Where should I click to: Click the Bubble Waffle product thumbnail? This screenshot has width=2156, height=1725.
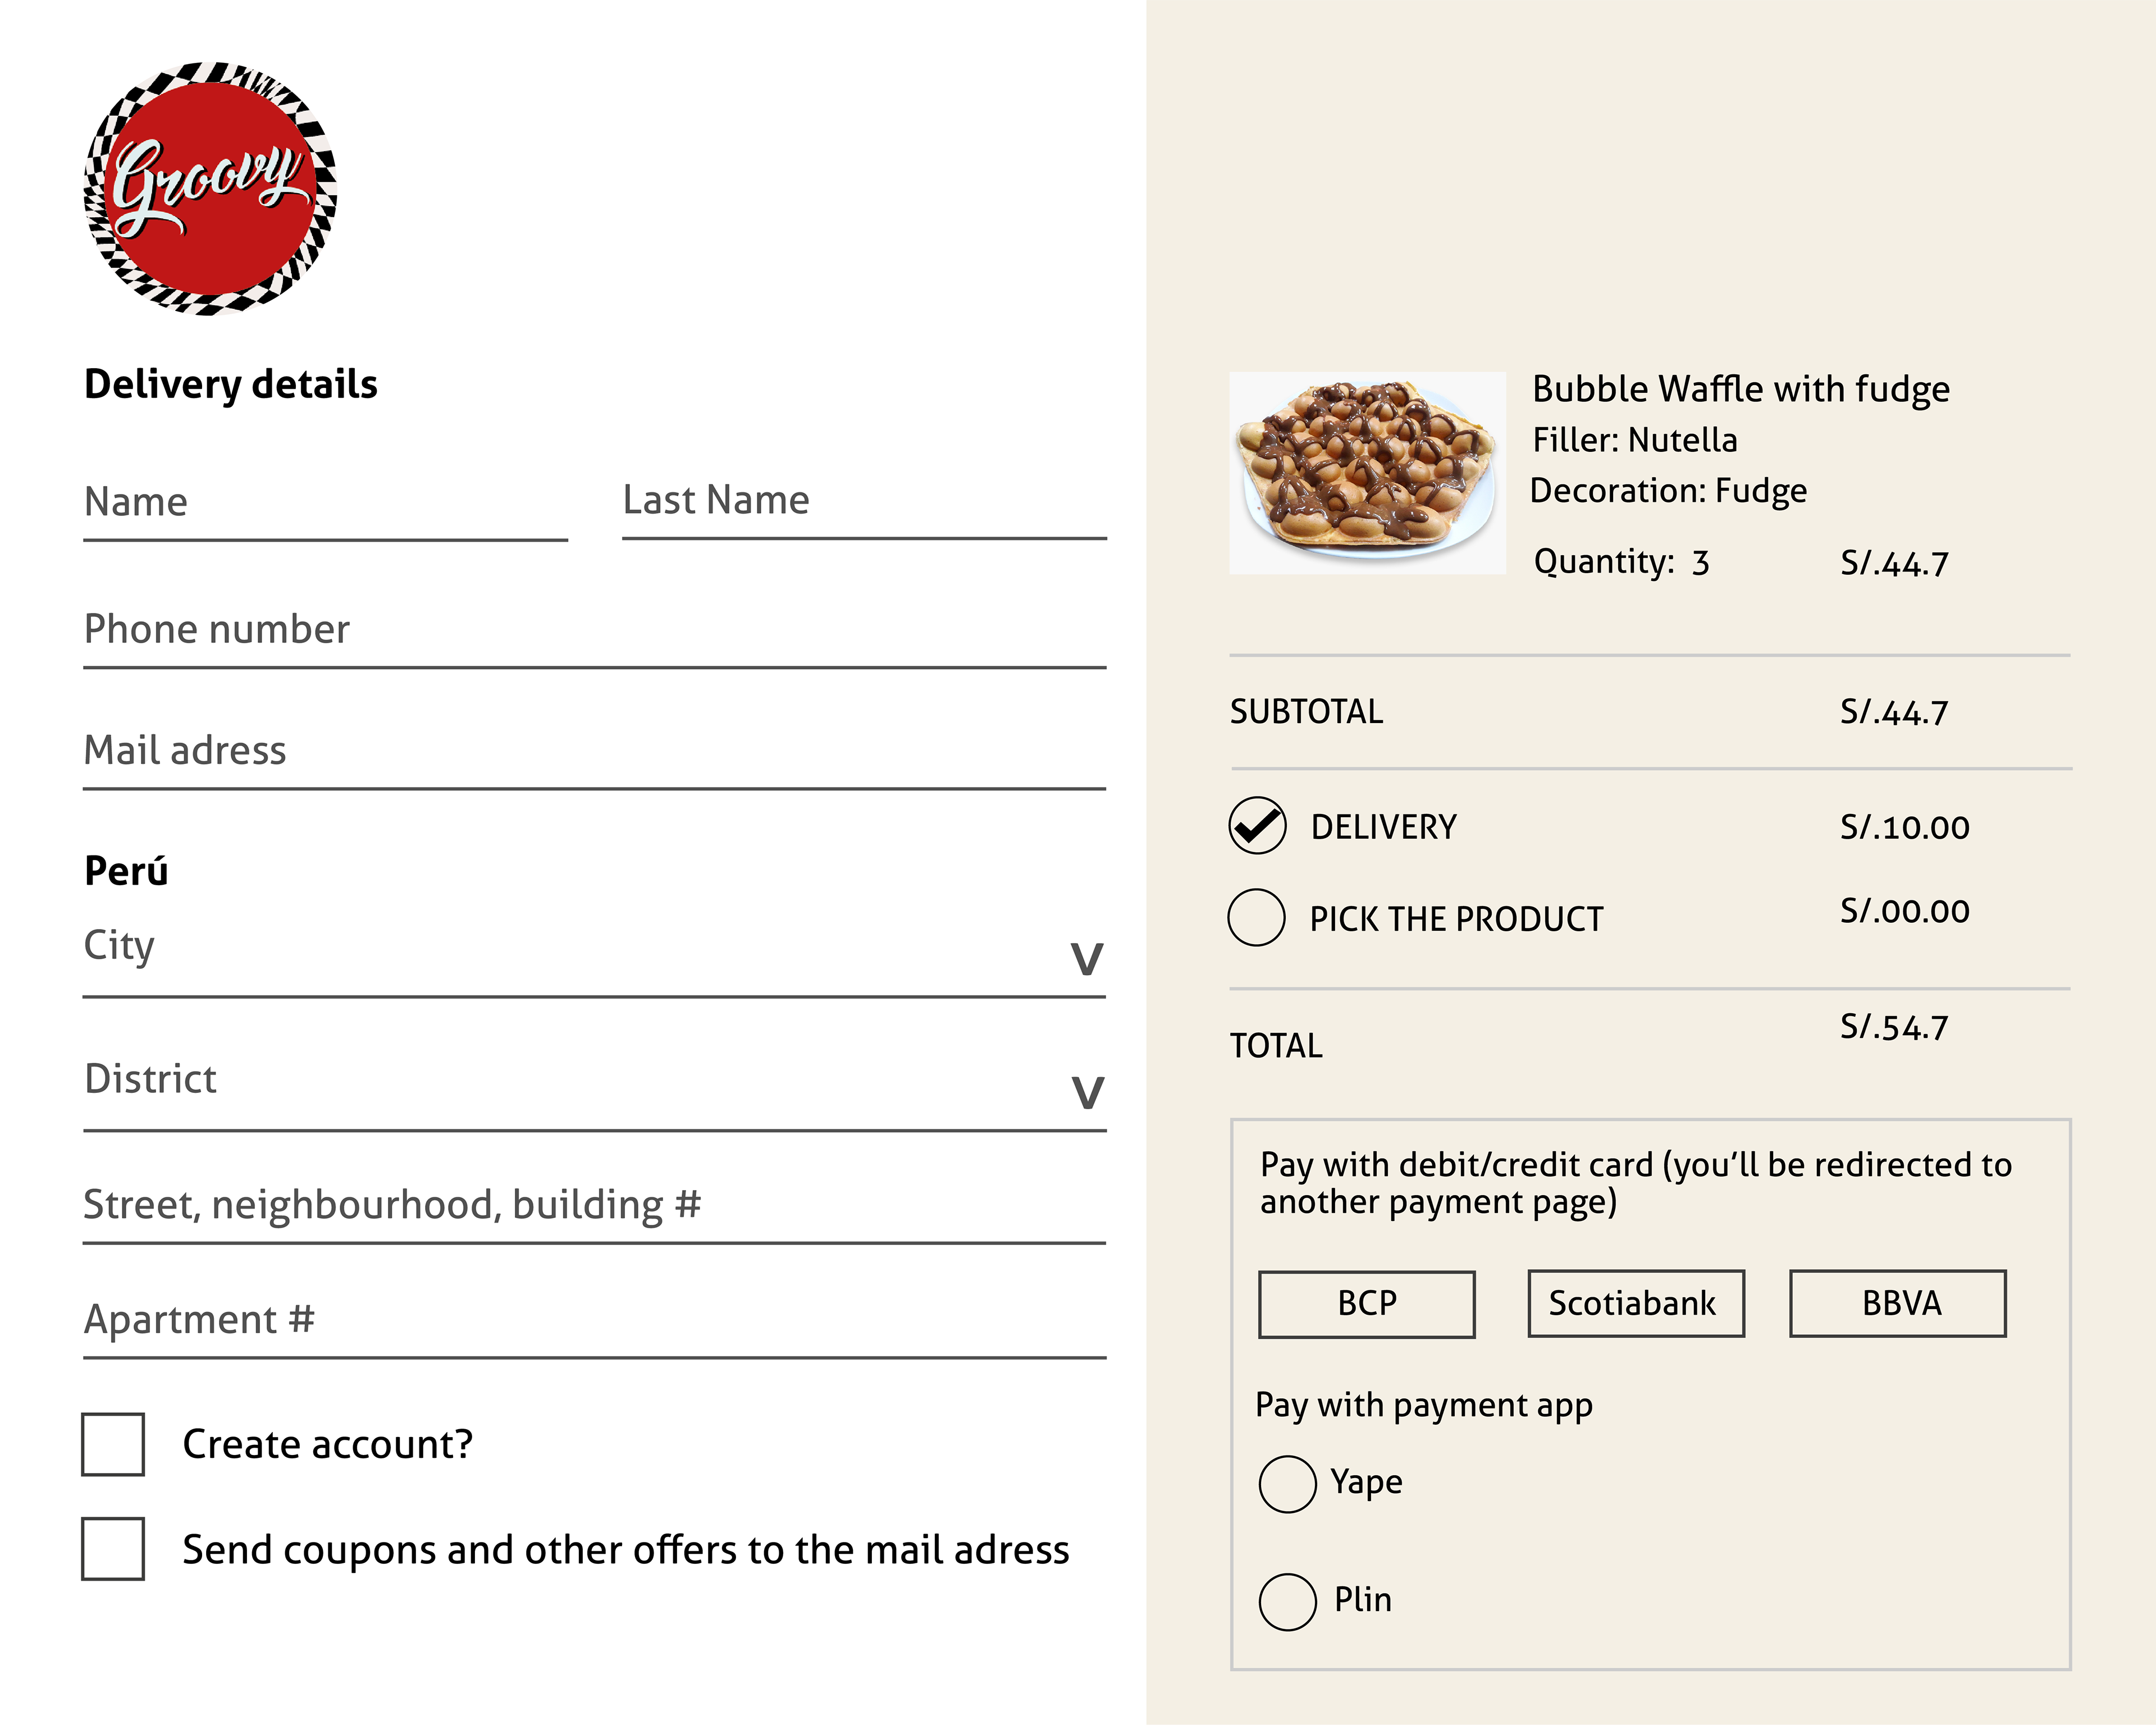[1366, 473]
